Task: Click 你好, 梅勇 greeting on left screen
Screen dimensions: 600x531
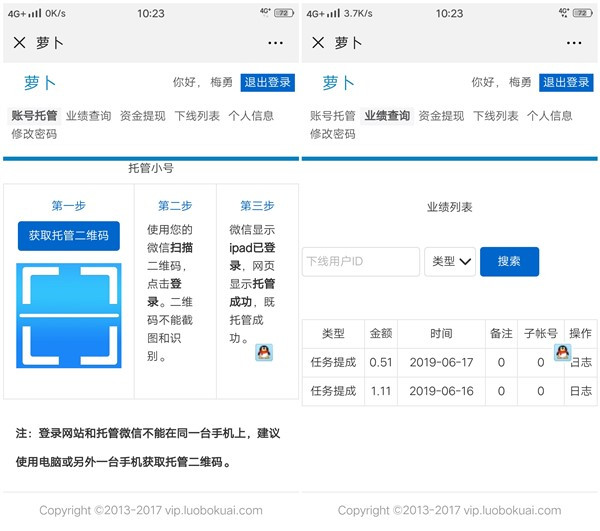Action: pos(203,82)
